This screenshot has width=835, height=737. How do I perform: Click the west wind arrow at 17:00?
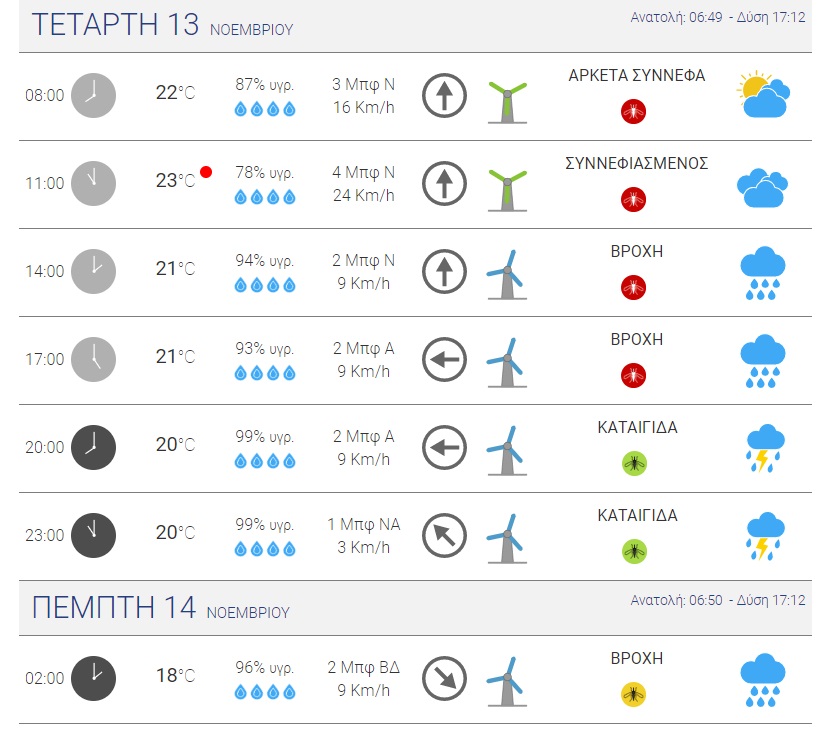[444, 359]
